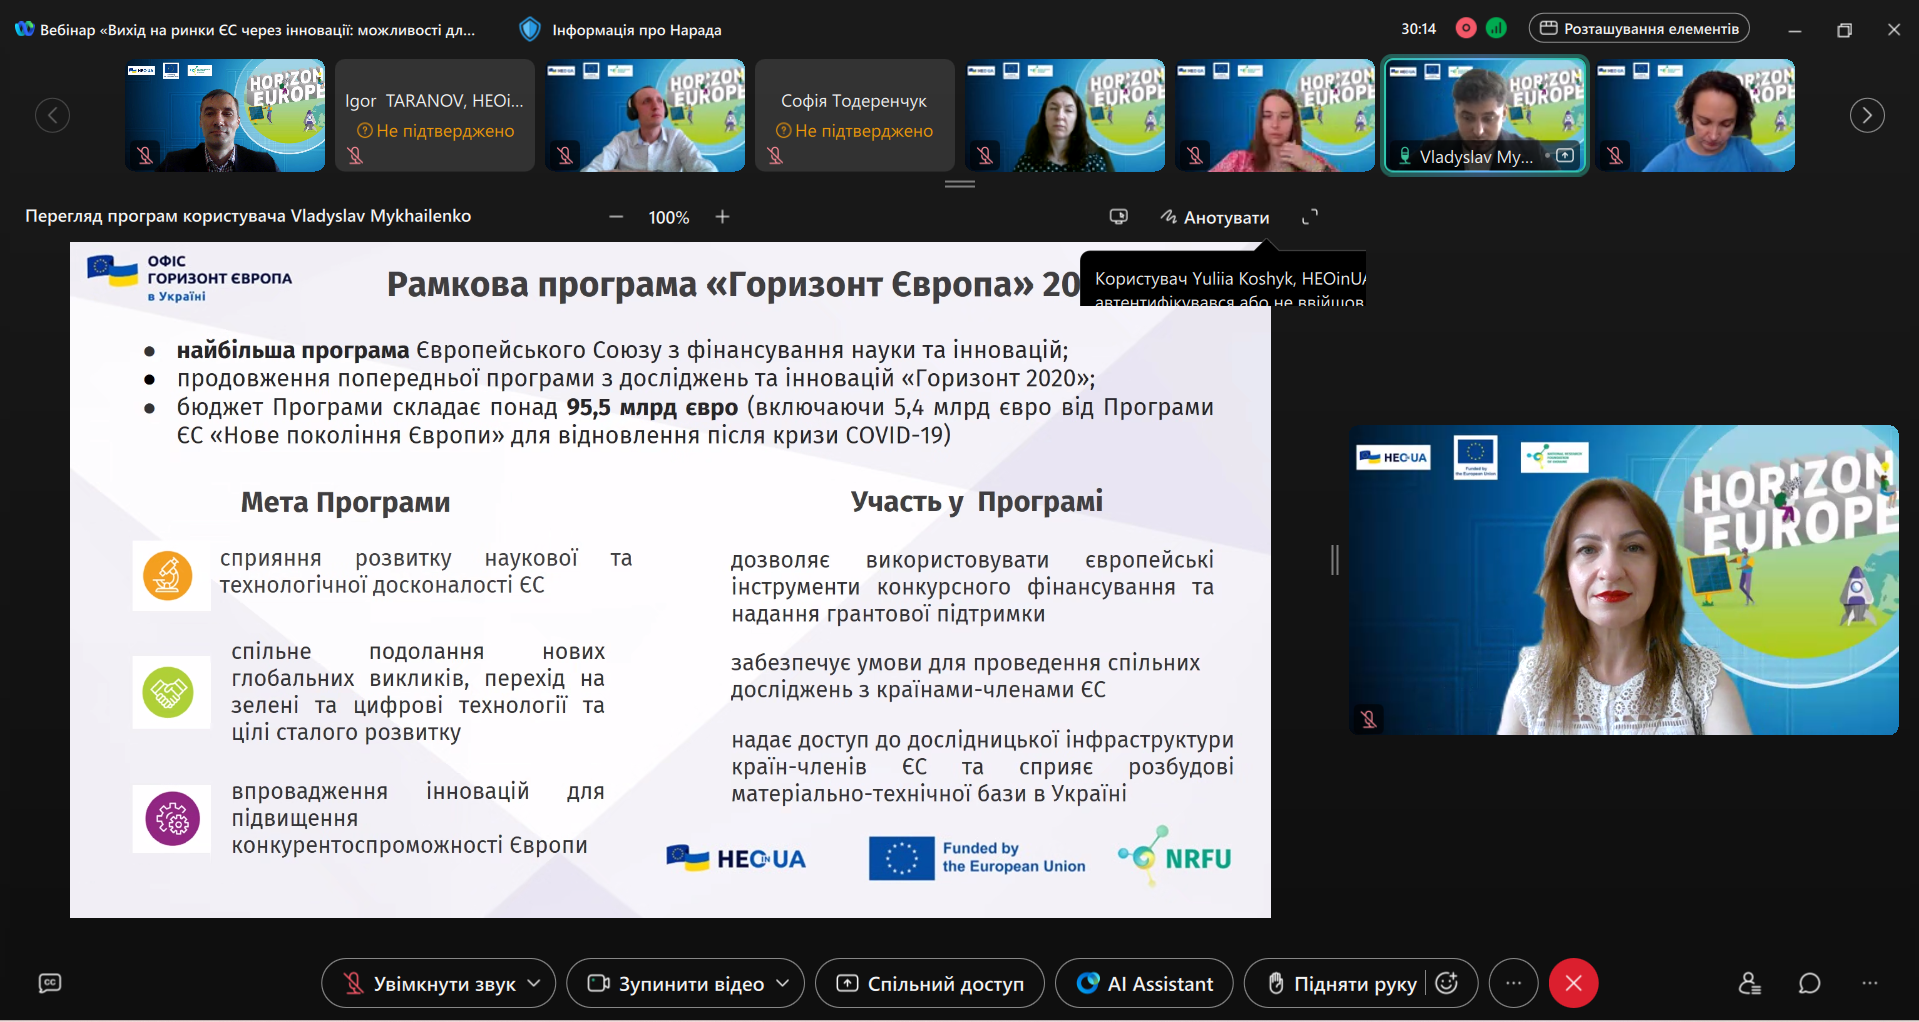Click Анотувати to annotate shared content

click(1215, 217)
